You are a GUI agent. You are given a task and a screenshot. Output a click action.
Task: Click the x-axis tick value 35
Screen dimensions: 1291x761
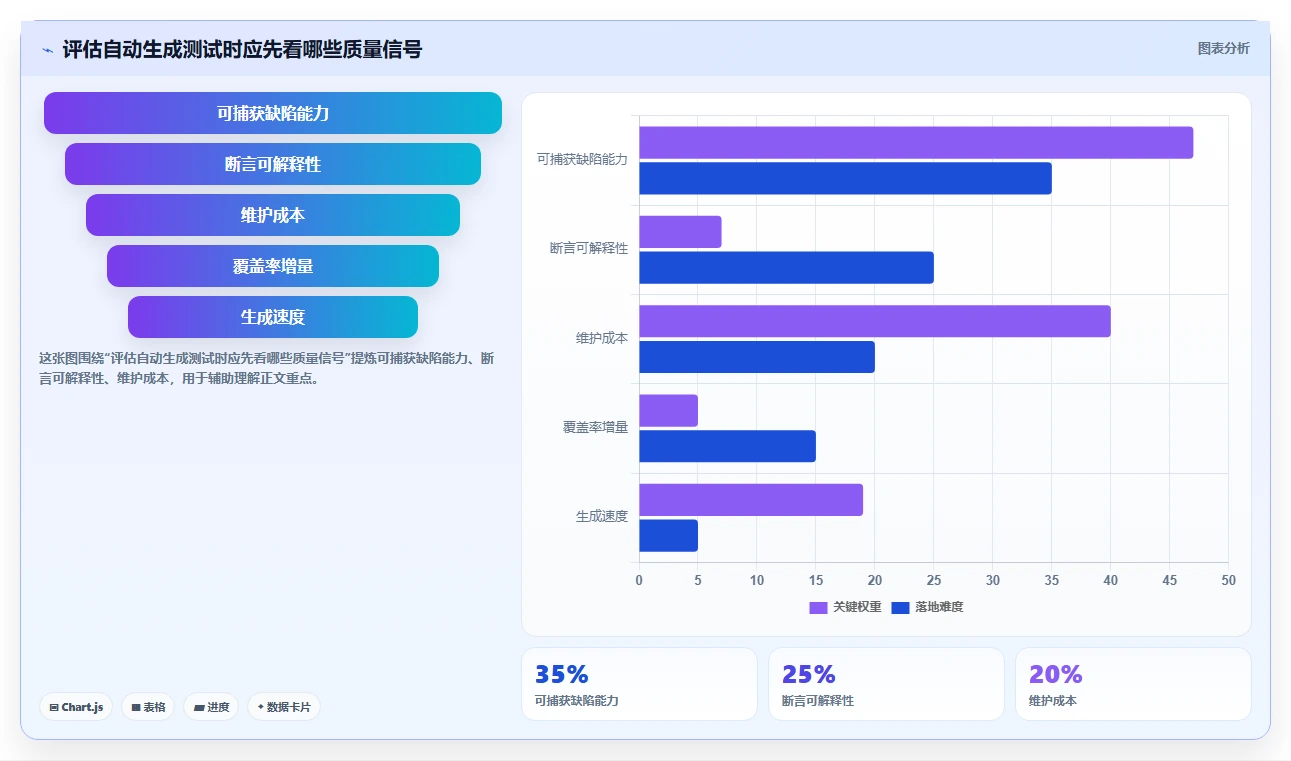[x=1052, y=580]
